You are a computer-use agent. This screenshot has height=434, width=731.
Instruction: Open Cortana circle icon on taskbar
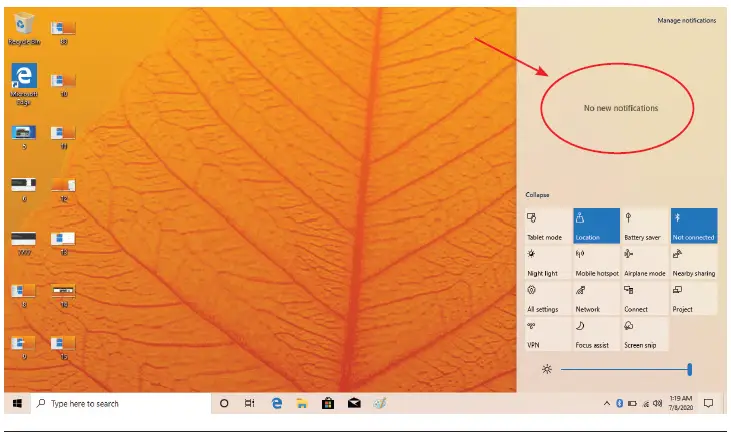pyautogui.click(x=224, y=403)
